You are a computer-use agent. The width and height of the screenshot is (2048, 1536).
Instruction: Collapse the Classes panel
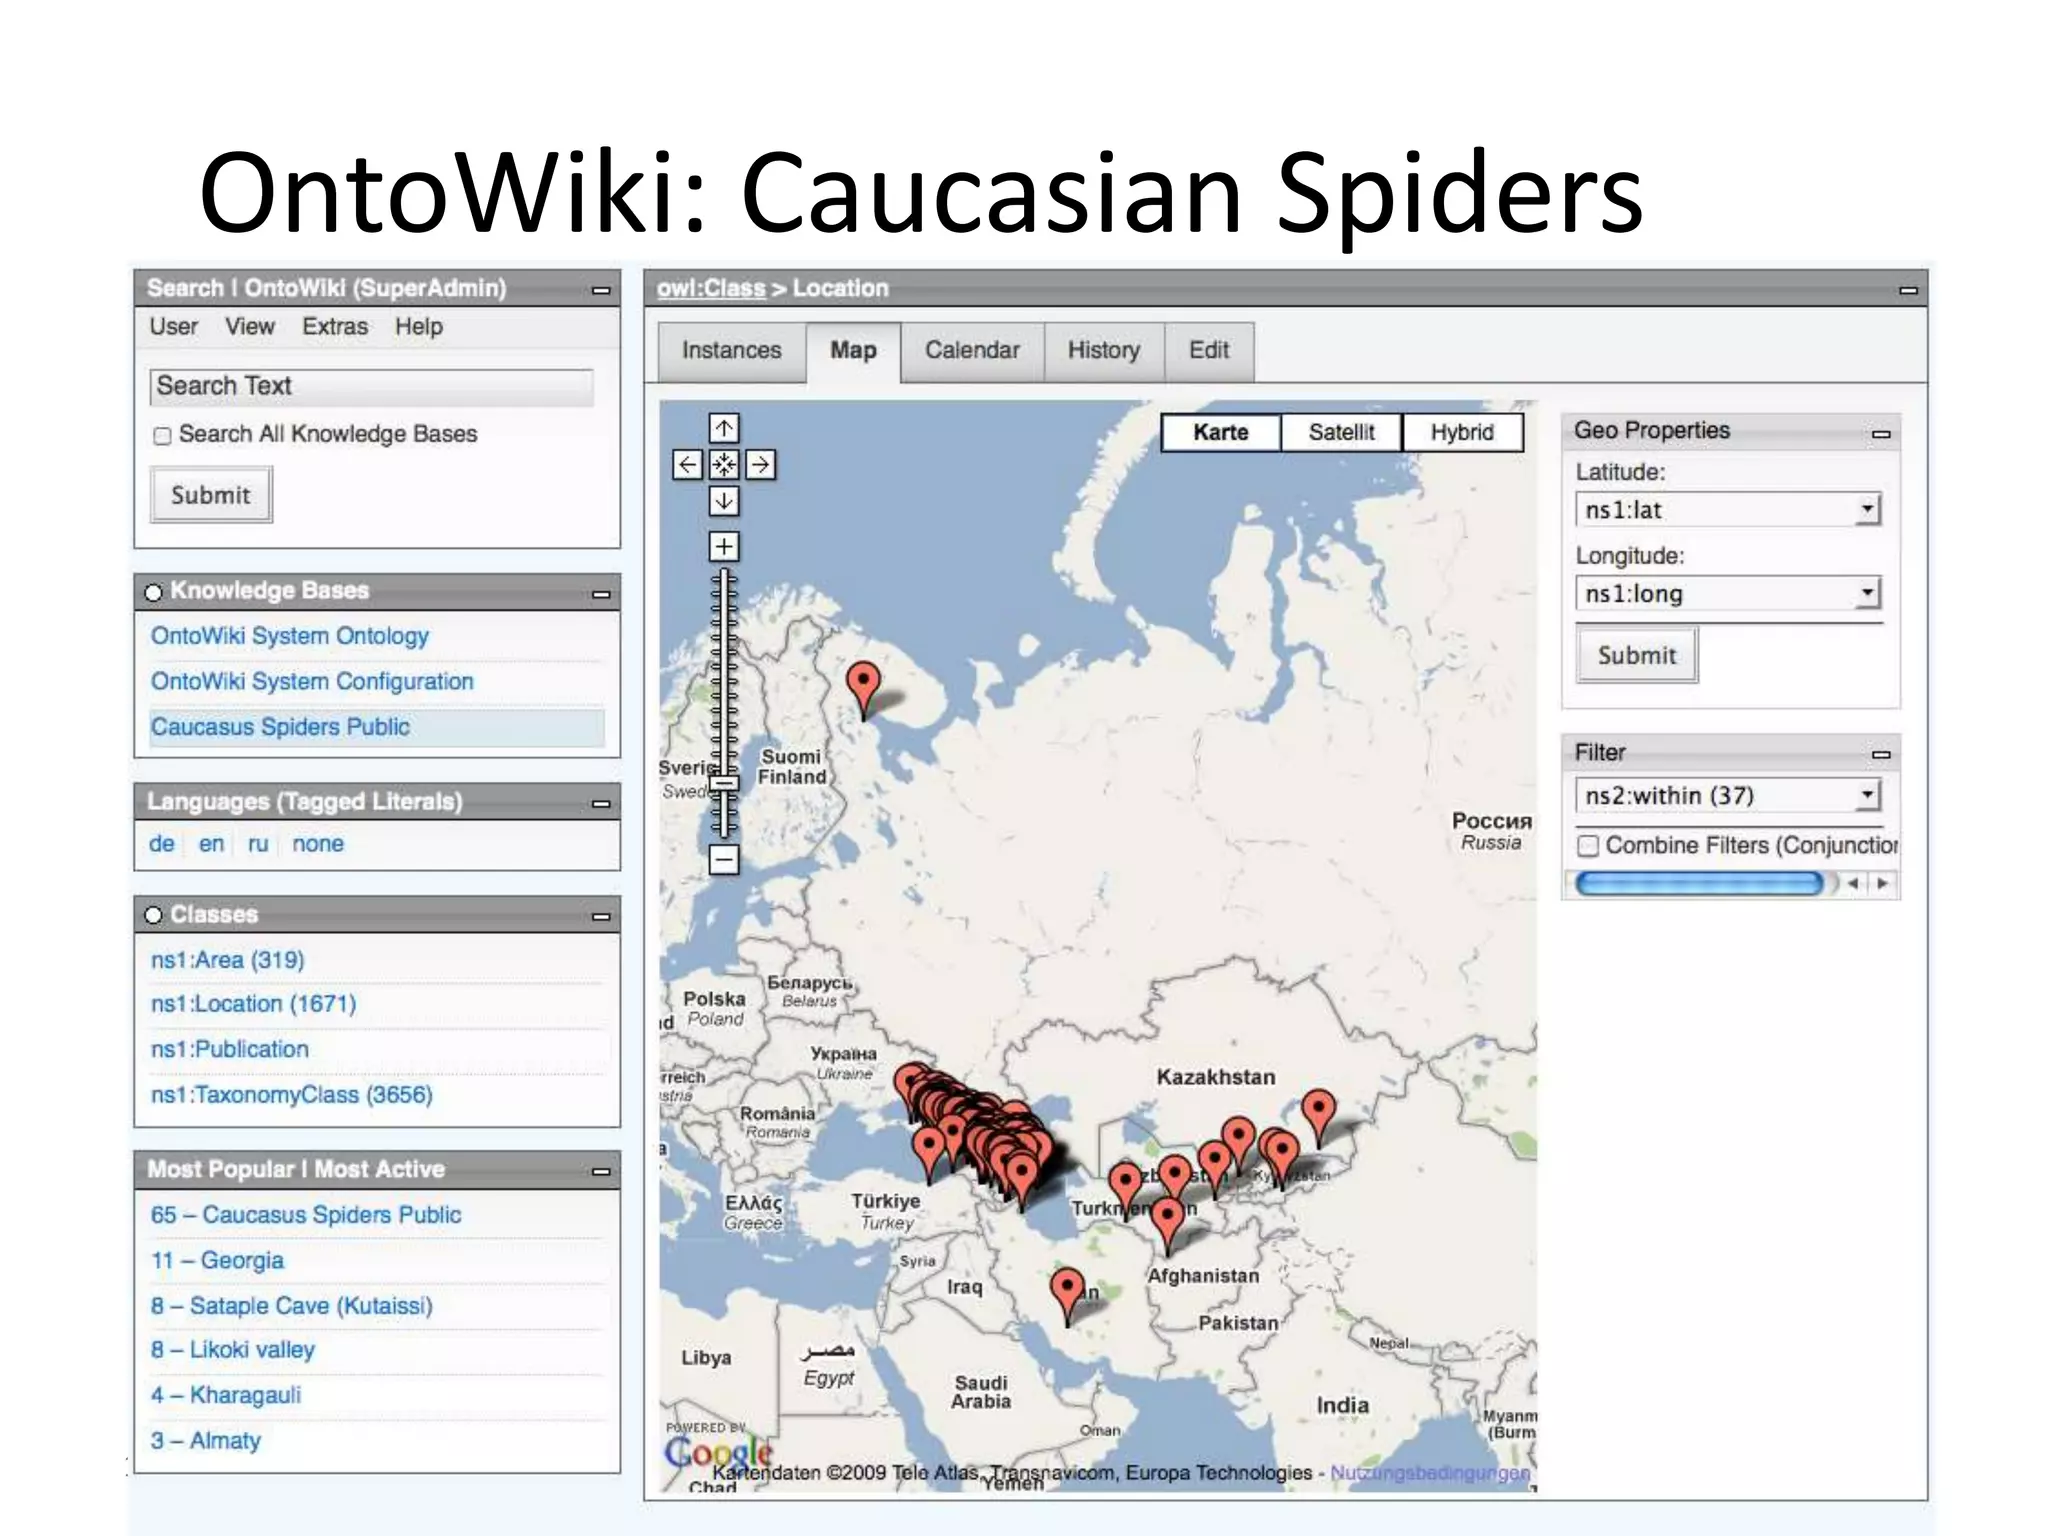(601, 916)
